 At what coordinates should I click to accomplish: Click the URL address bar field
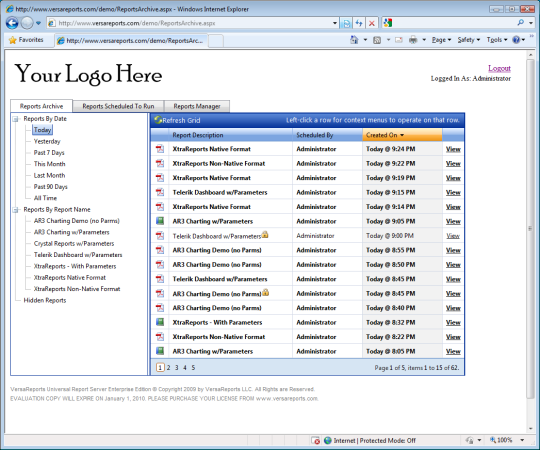[x=193, y=23]
